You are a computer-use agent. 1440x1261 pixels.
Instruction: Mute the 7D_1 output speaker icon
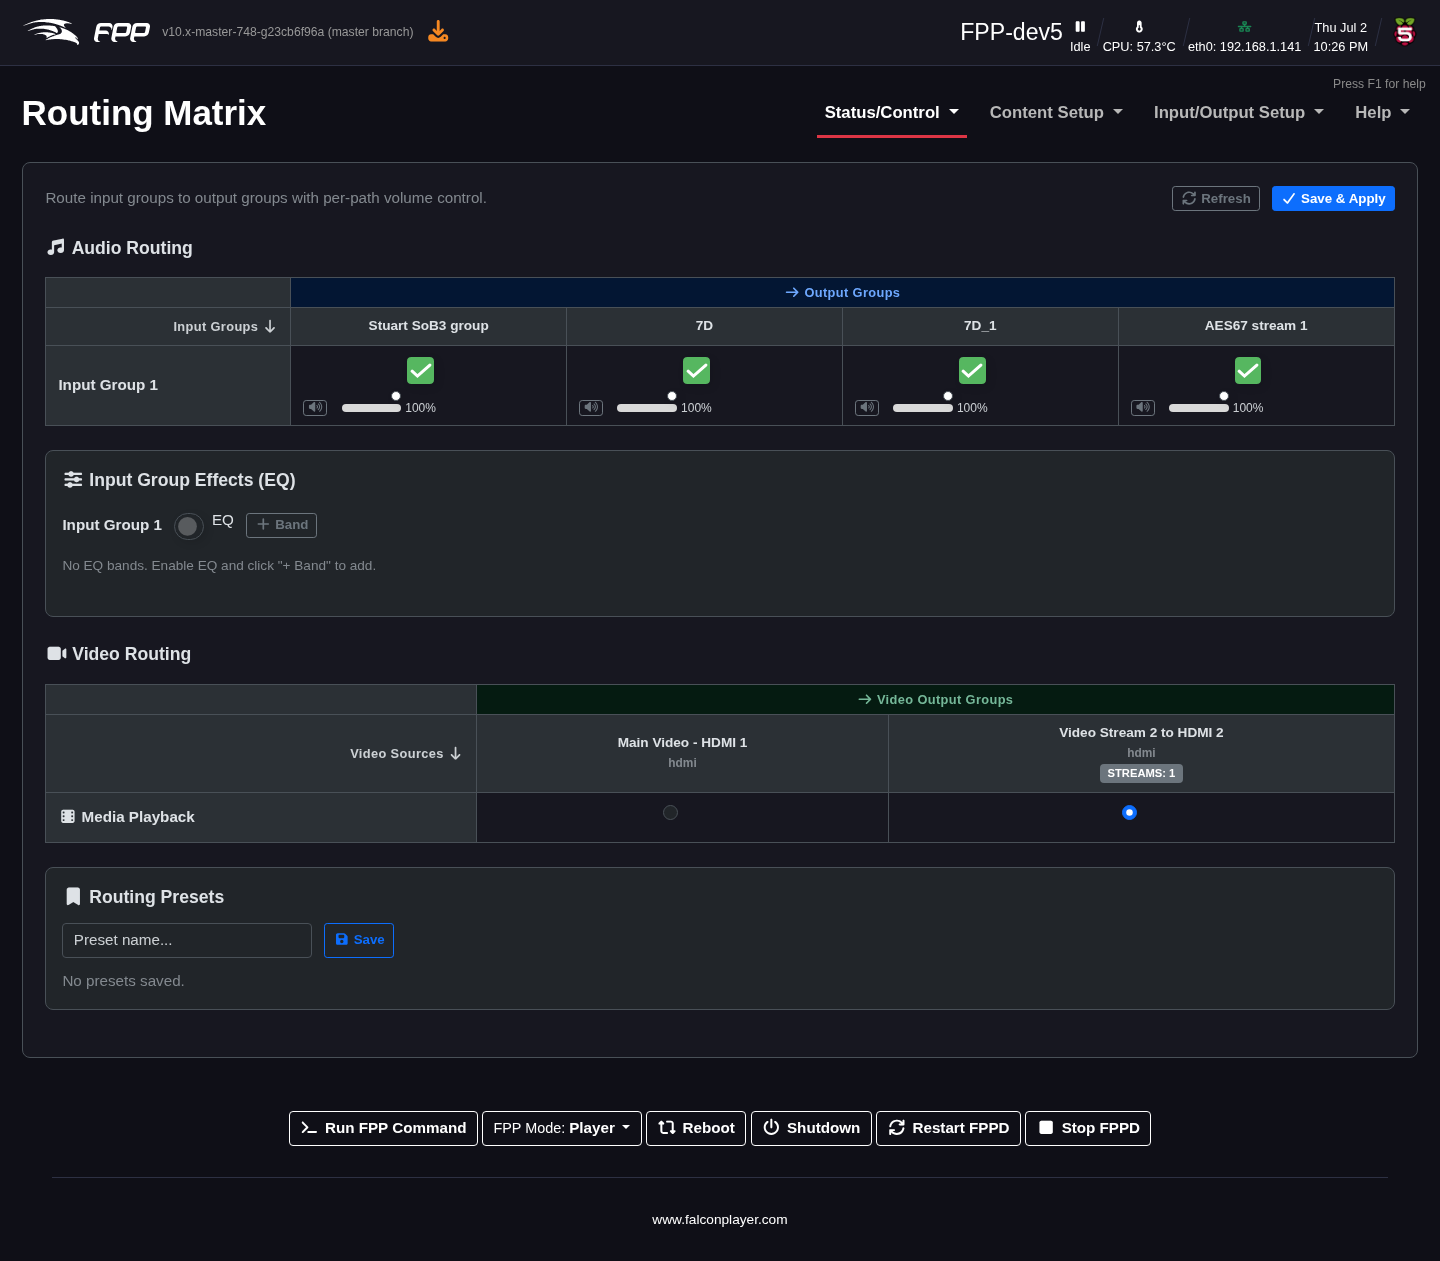(x=867, y=408)
